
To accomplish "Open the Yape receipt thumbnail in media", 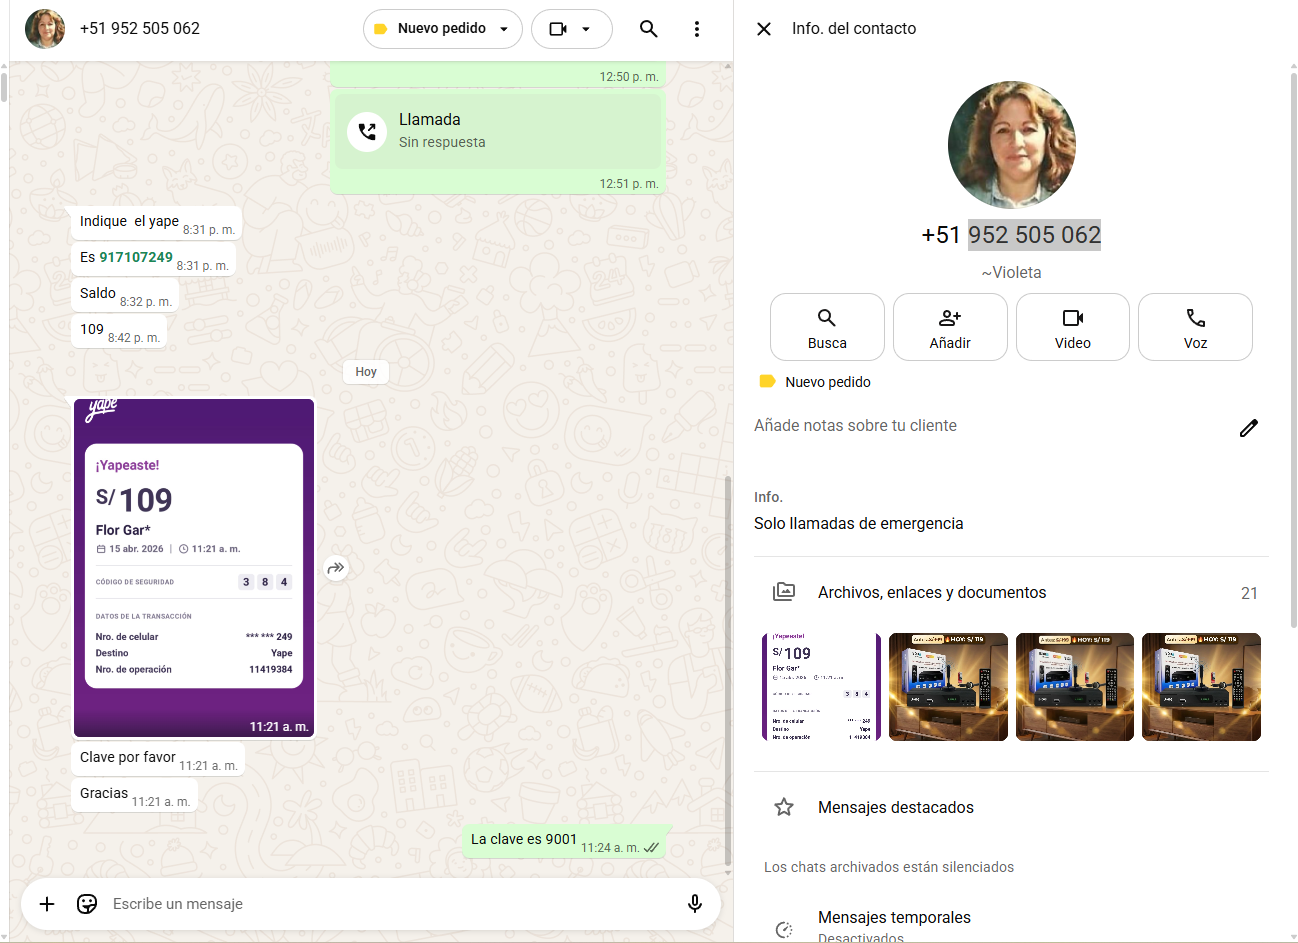I will [821, 687].
